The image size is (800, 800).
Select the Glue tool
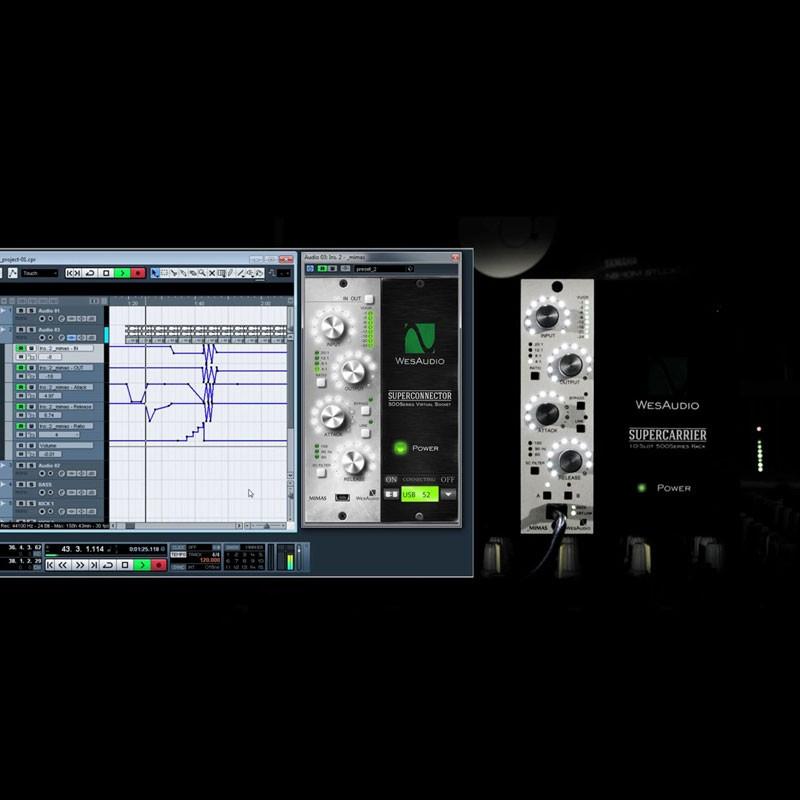click(x=182, y=272)
